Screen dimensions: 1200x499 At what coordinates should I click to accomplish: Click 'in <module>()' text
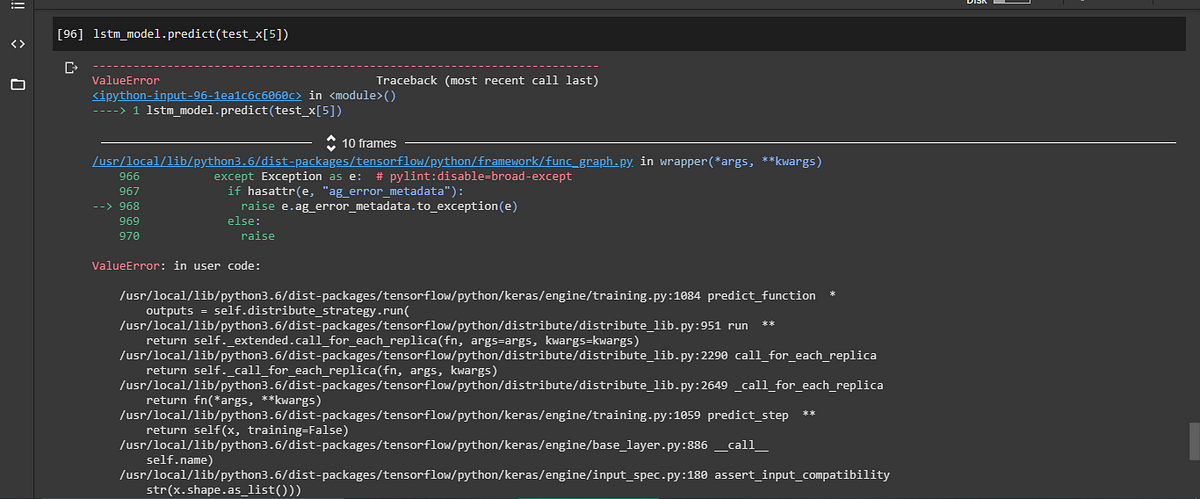[x=353, y=97]
